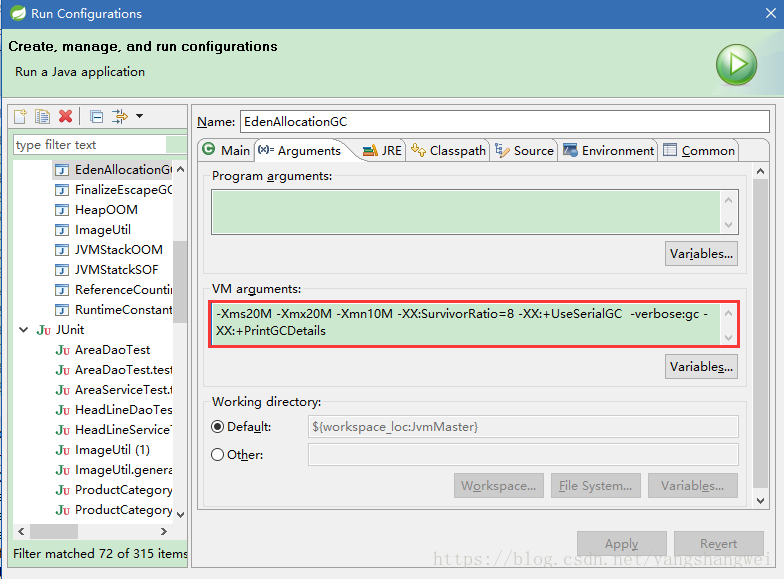784x579 pixels.
Task: Click Variables button under VM arguments
Action: point(701,367)
